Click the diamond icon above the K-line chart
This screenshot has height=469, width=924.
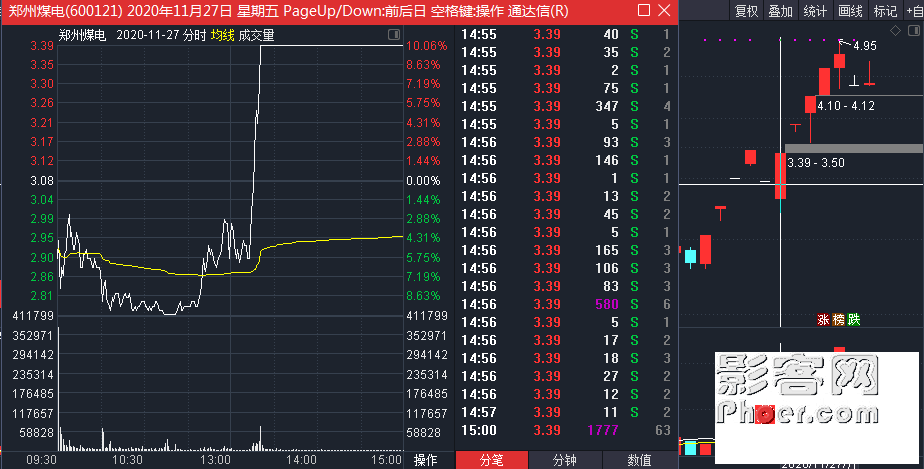pos(895,31)
